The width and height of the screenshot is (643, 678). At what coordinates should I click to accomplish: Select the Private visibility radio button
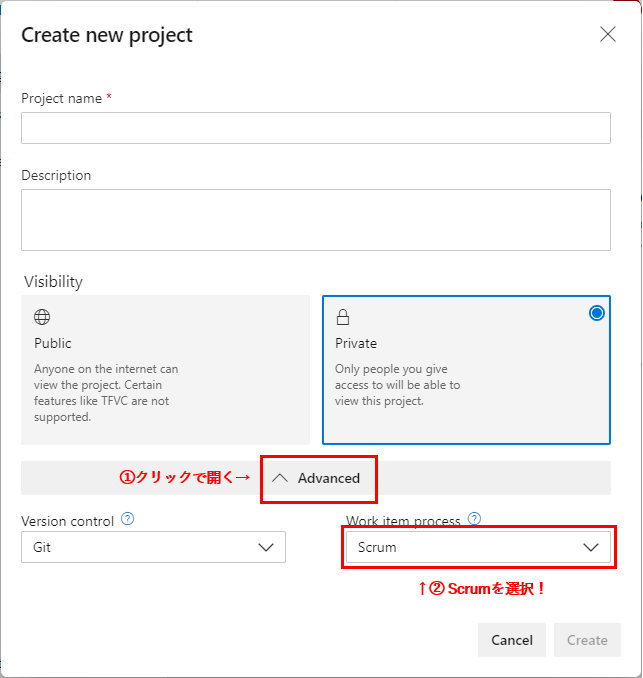pyautogui.click(x=597, y=313)
